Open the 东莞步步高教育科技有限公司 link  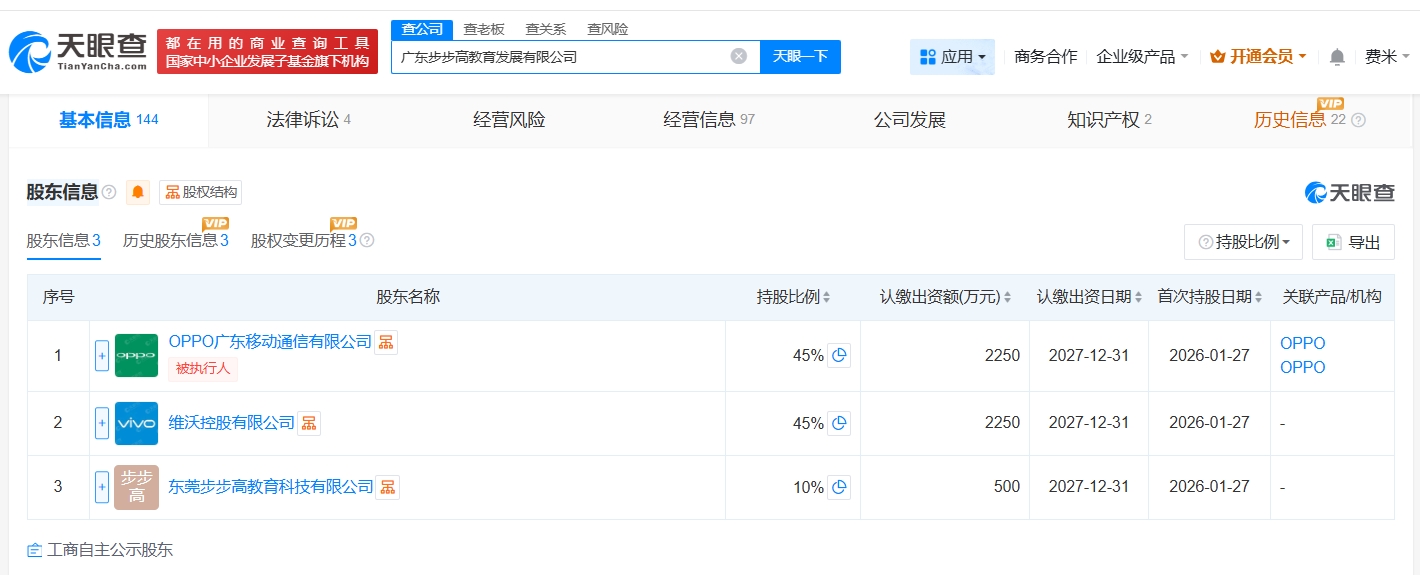point(270,487)
